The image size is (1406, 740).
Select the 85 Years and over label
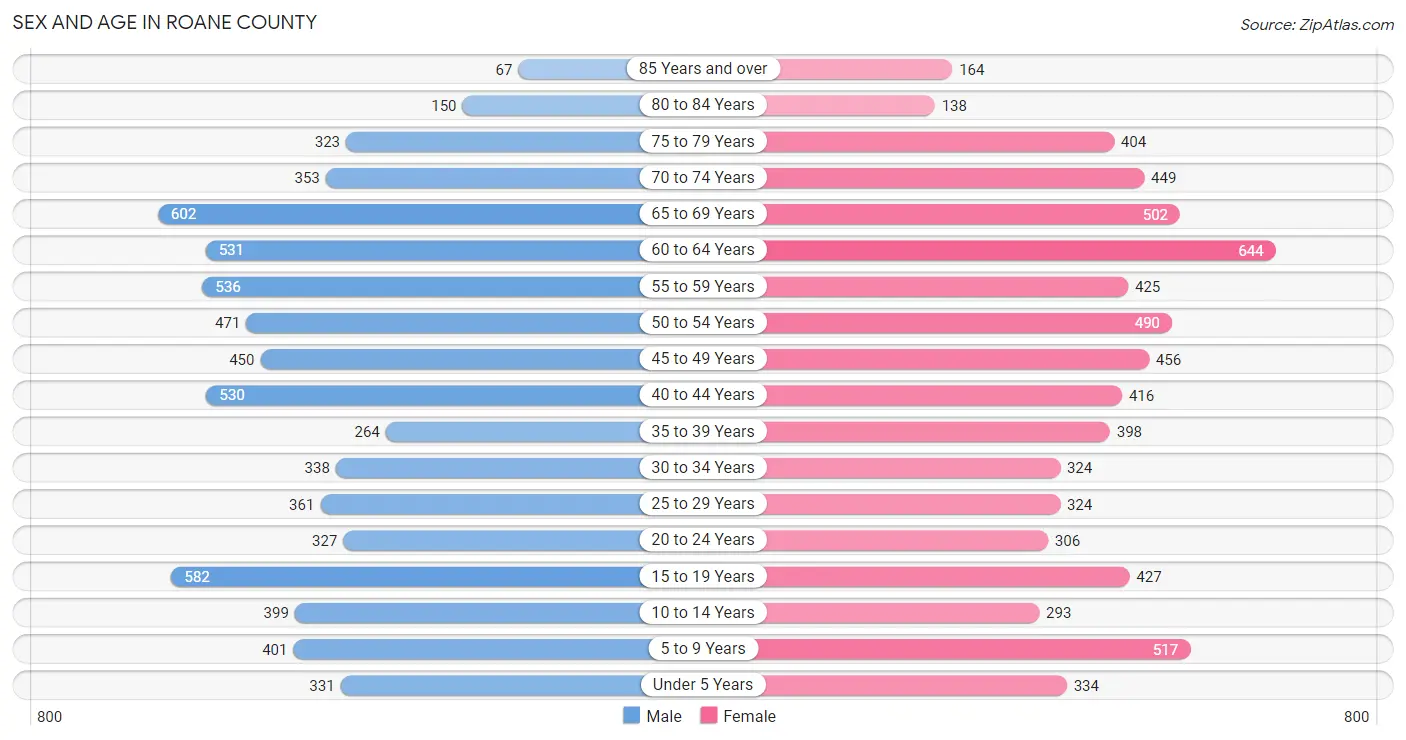[x=703, y=69]
